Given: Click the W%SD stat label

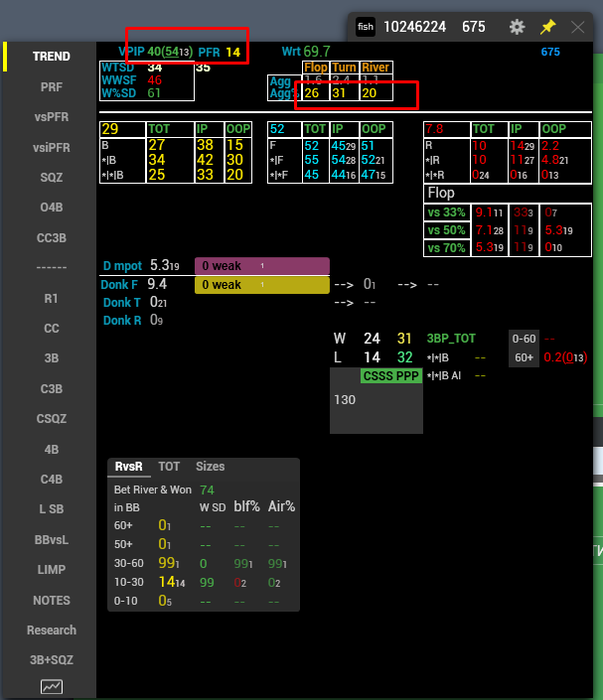Looking at the screenshot, I should 118,93.
